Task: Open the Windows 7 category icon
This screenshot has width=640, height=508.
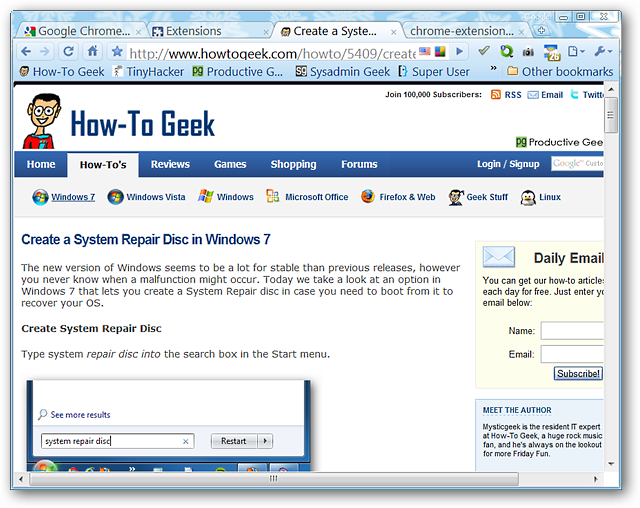Action: pos(40,197)
